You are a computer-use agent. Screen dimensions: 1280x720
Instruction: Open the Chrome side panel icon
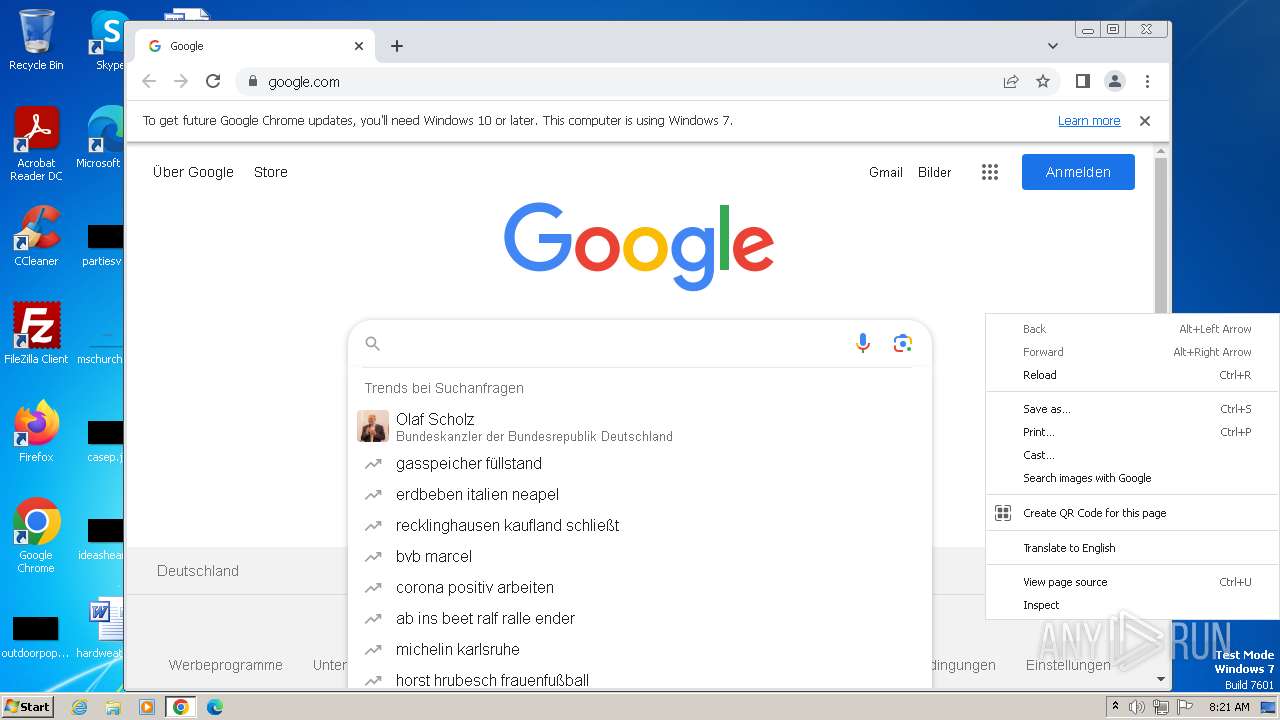[x=1083, y=81]
